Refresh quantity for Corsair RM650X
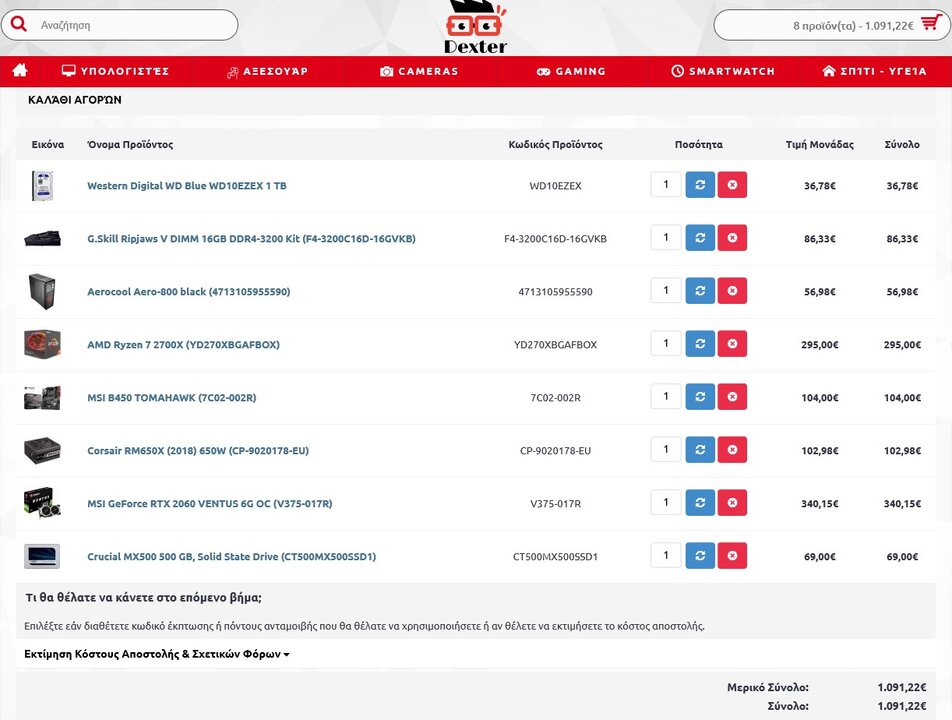 (x=700, y=449)
